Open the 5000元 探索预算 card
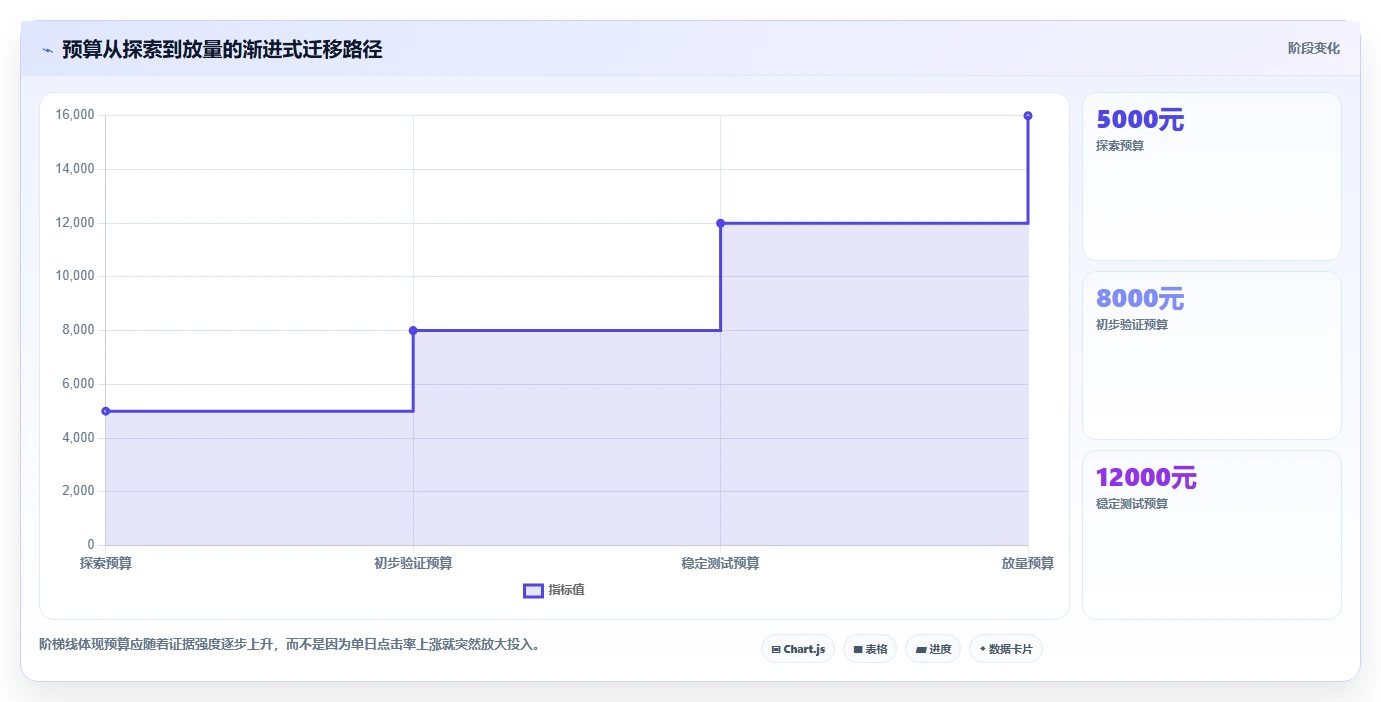1381x702 pixels. coord(1211,176)
